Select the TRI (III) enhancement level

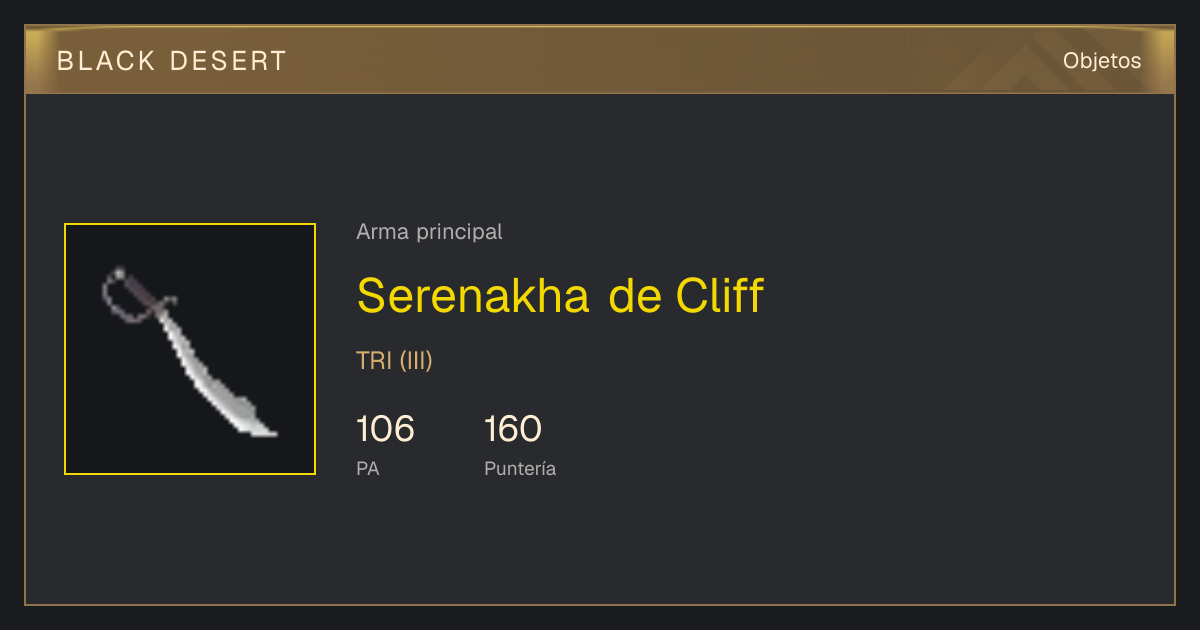[394, 361]
